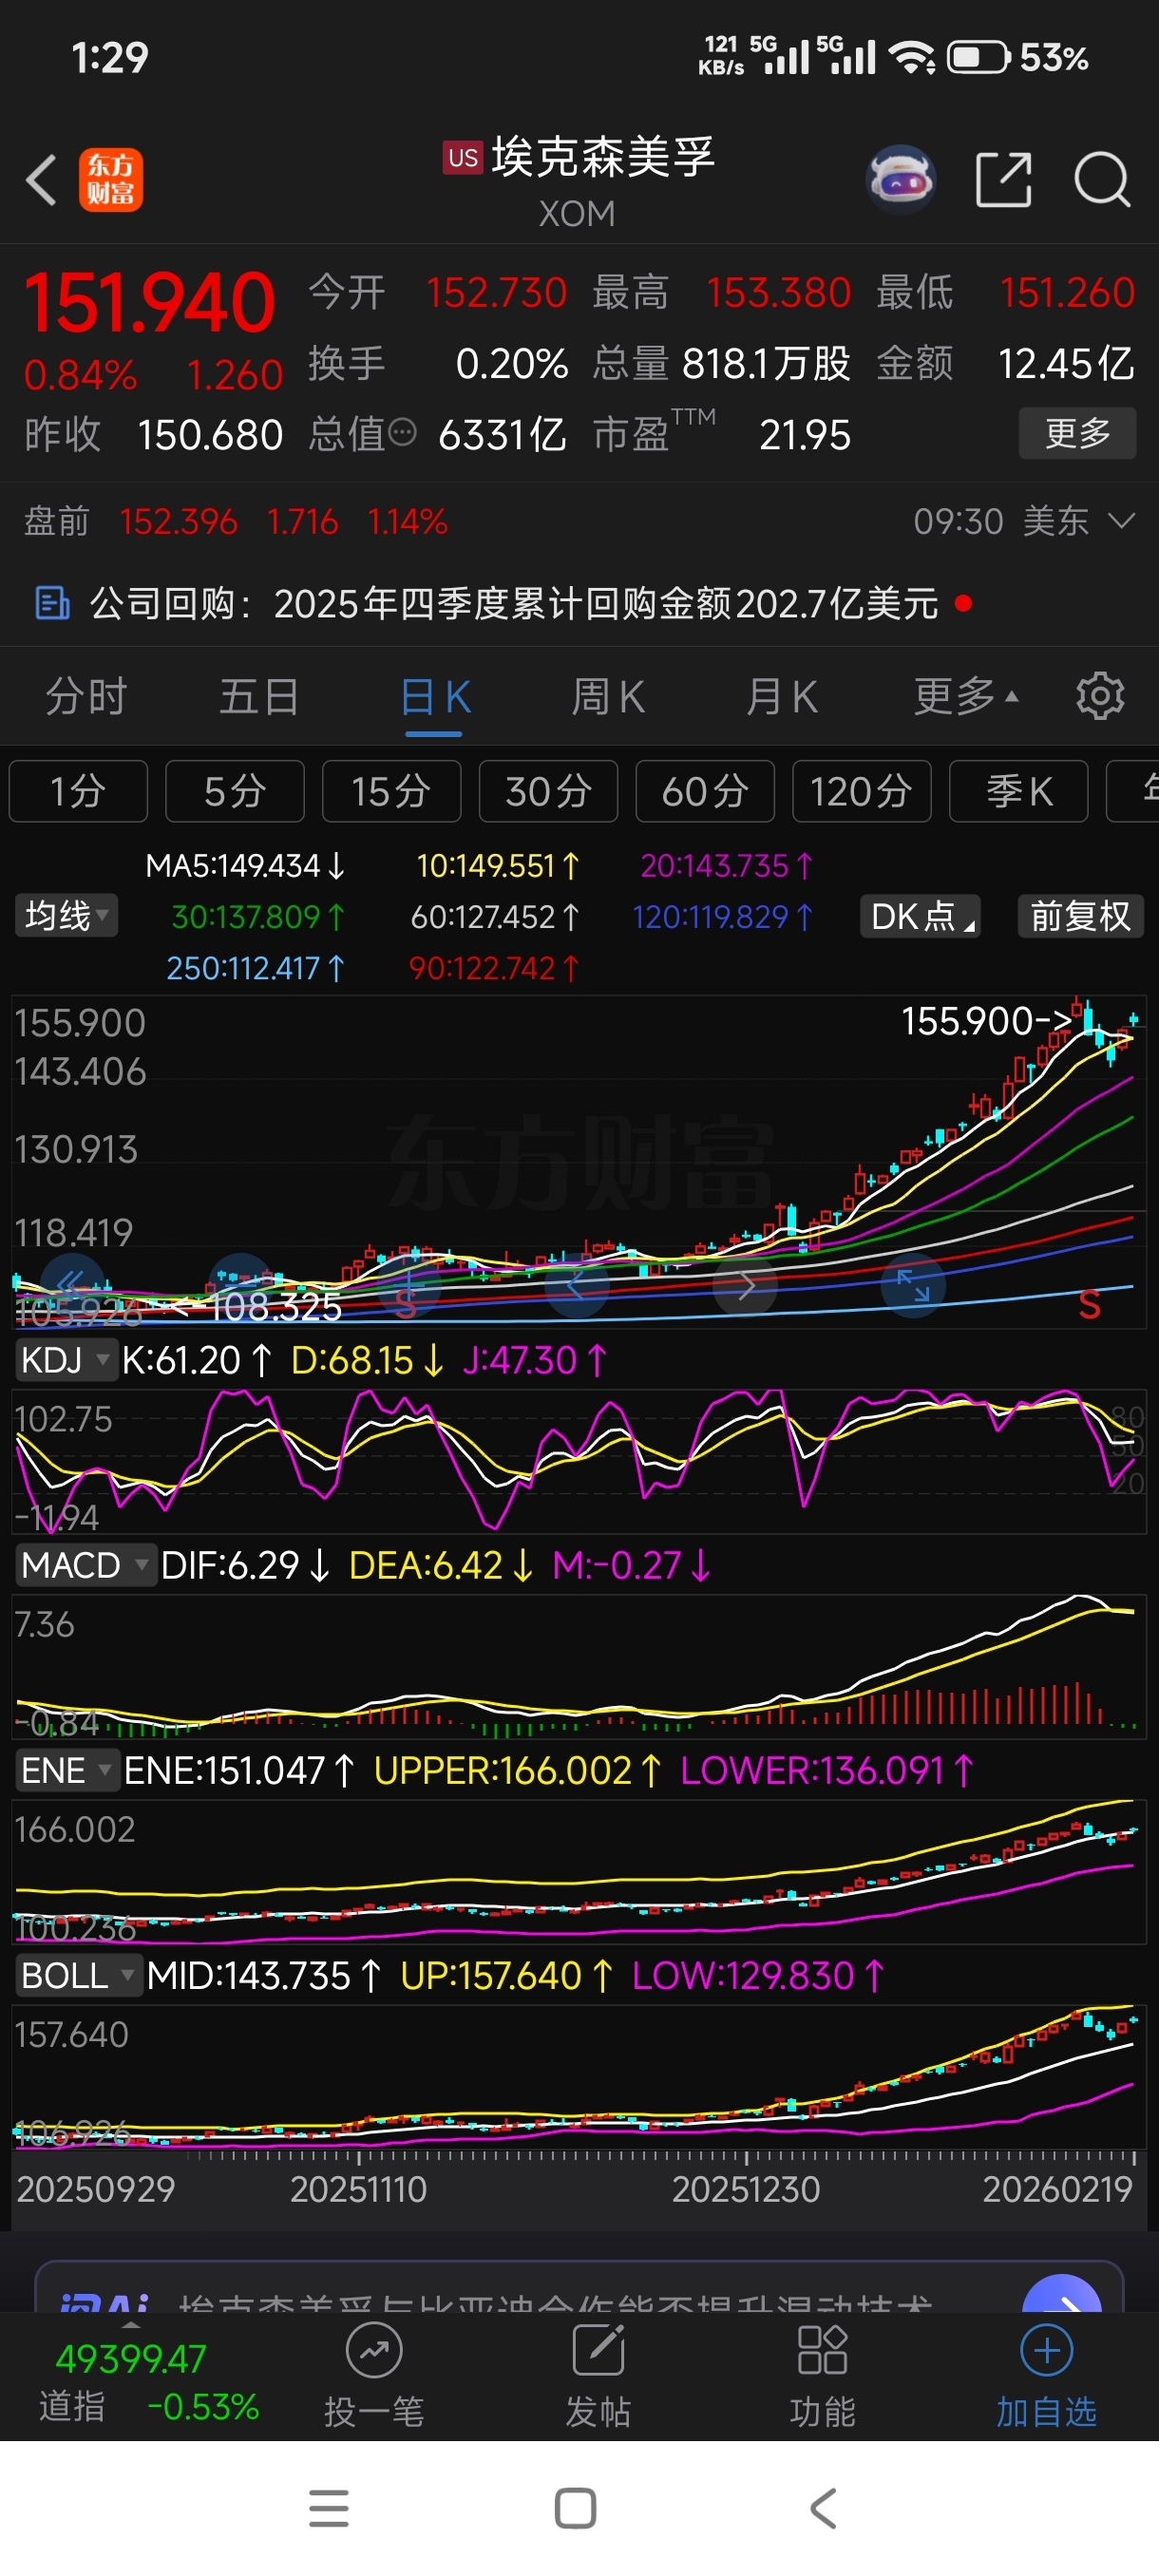1159x2576 pixels.
Task: Open the Eastmoney orange logo icon
Action: [111, 180]
